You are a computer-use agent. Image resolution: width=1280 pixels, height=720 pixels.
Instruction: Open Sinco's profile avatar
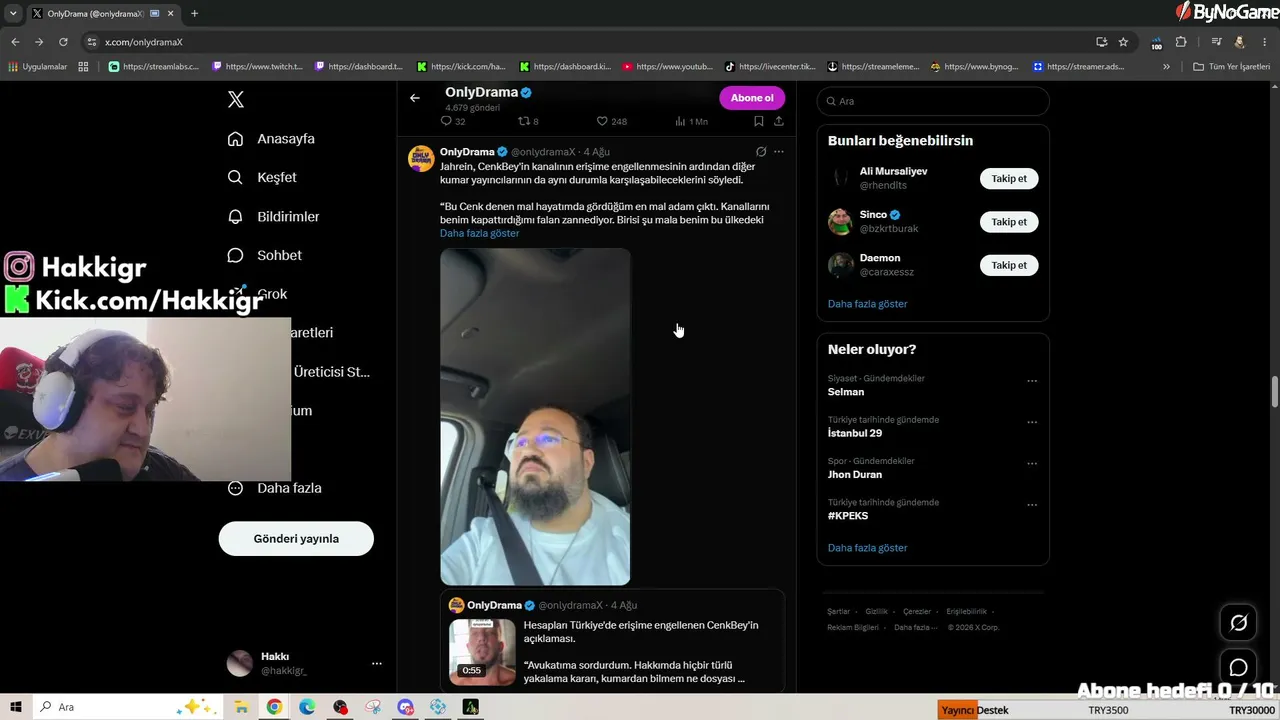coord(840,221)
